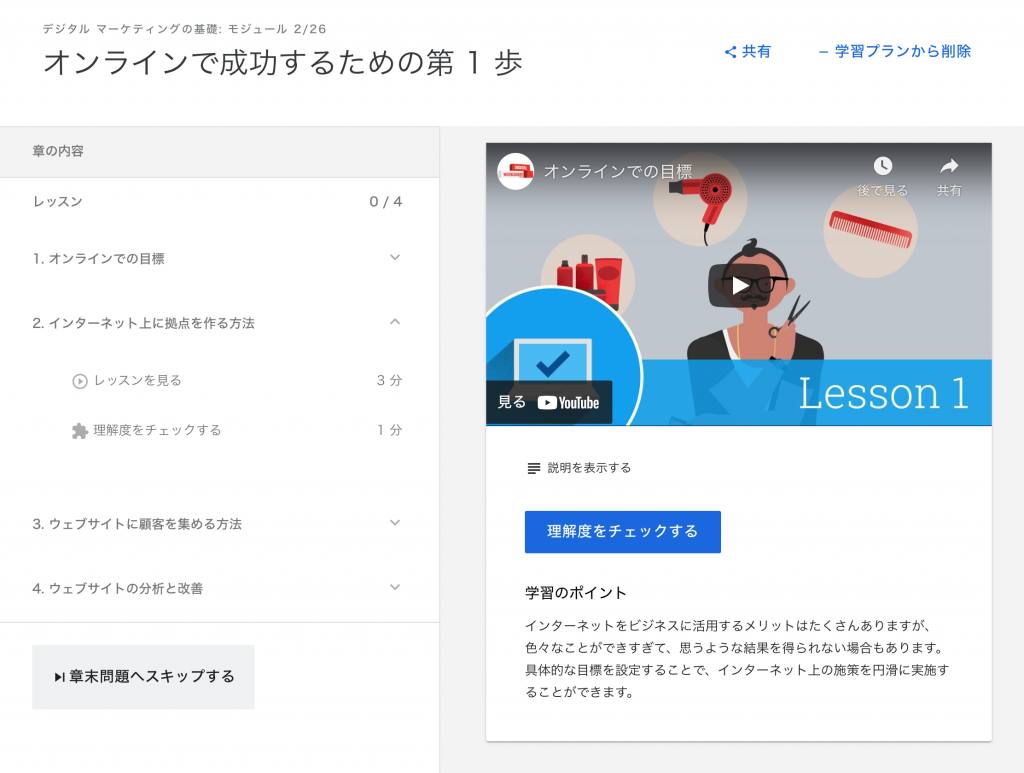Click 章末問題へスキップする button
1024x773 pixels.
point(143,677)
